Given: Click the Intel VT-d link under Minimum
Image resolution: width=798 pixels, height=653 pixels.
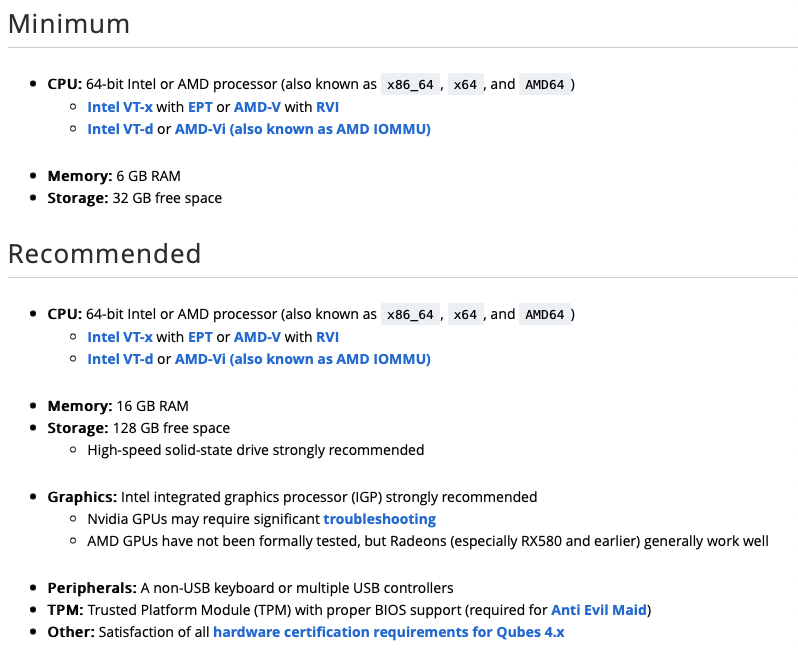Looking at the screenshot, I should pos(120,129).
